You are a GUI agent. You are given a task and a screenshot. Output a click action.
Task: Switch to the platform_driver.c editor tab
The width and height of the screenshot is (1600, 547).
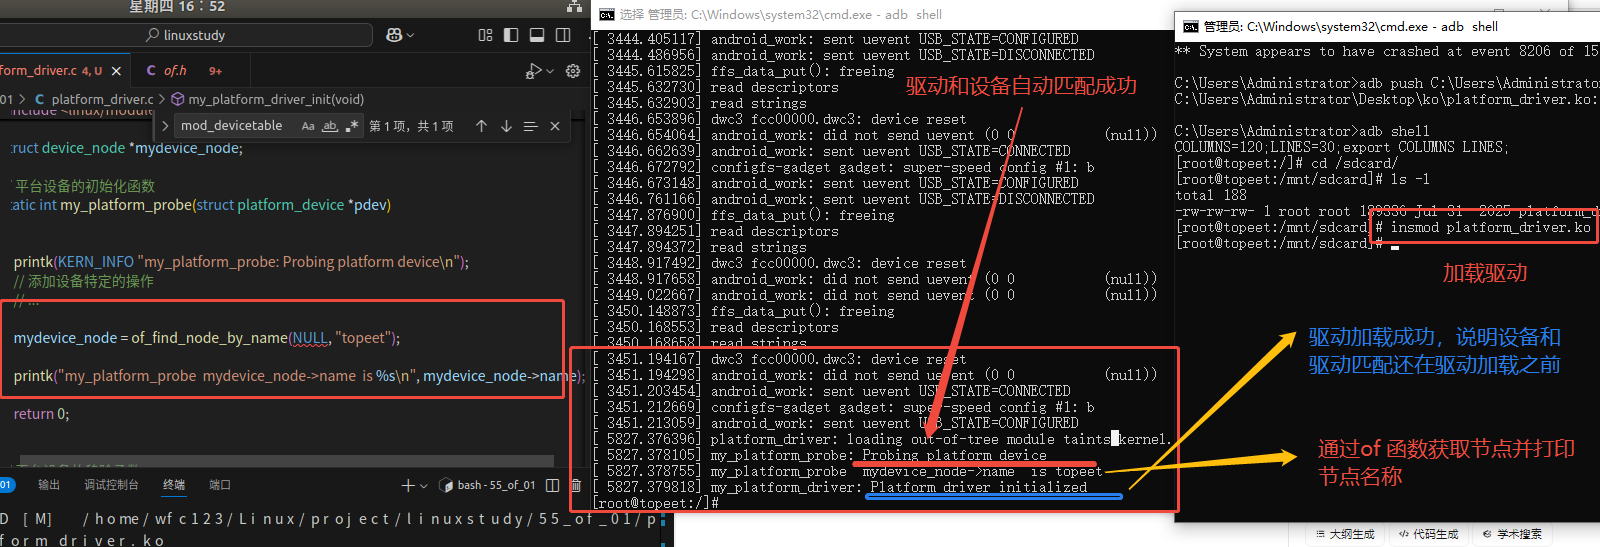tap(50, 71)
